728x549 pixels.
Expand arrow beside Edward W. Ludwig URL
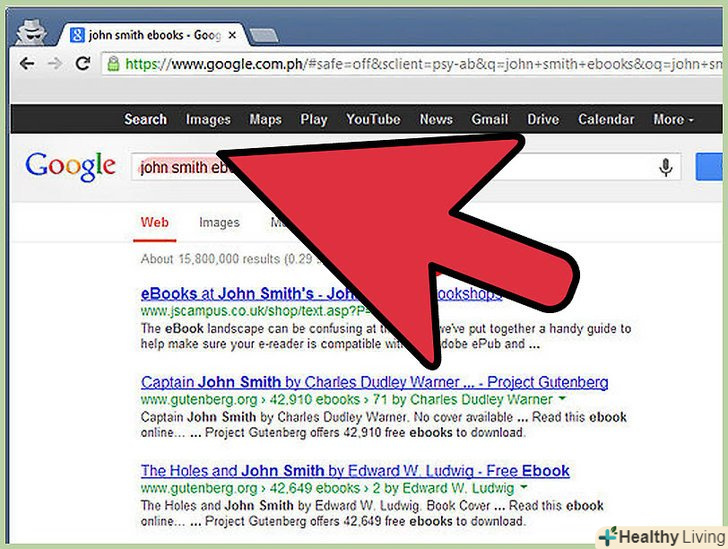[x=524, y=487]
